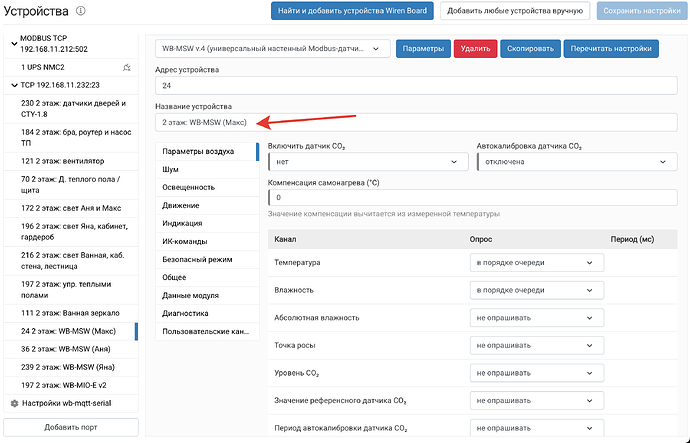Click the Название устройства input field
Viewport: 690px width, 443px height.
(416, 123)
